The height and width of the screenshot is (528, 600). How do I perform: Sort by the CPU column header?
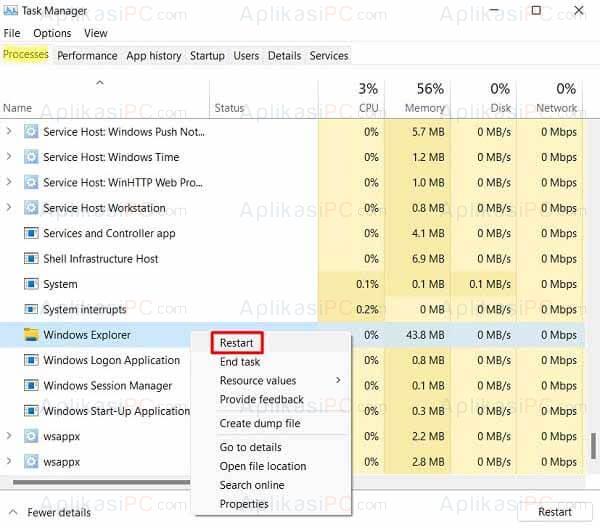click(368, 108)
